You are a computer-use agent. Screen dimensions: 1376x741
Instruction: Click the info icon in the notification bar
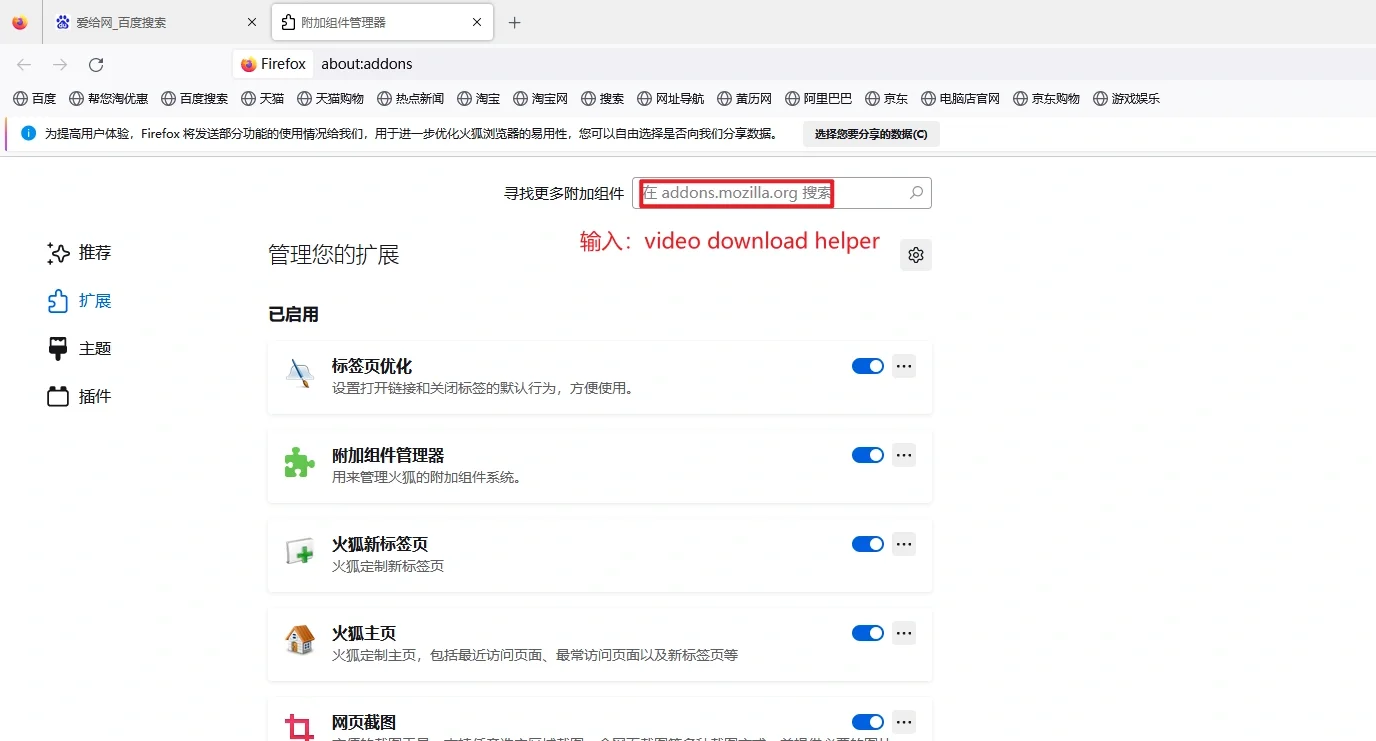click(29, 133)
